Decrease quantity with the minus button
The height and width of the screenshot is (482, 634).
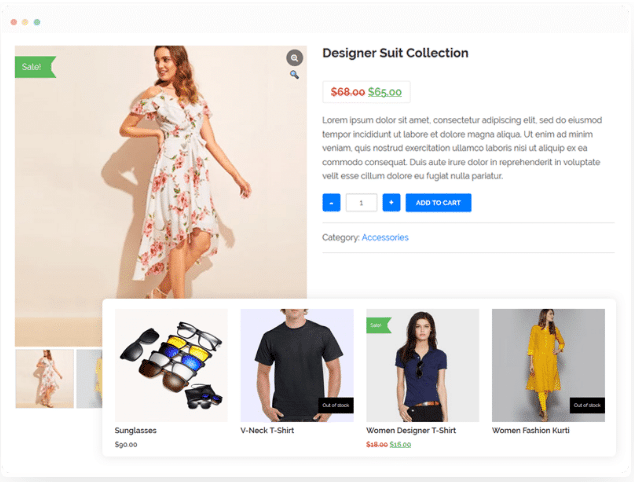(331, 203)
